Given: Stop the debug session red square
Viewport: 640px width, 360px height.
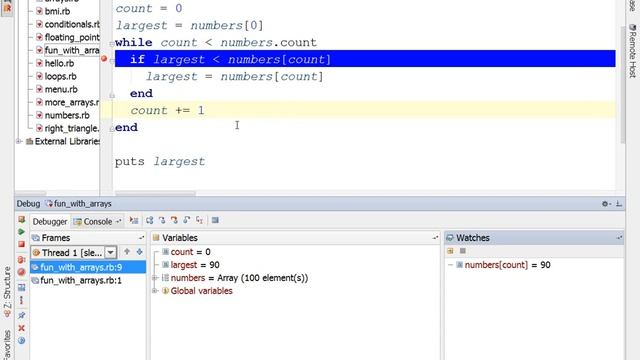Looking at the screenshot, I should pyautogui.click(x=22, y=244).
